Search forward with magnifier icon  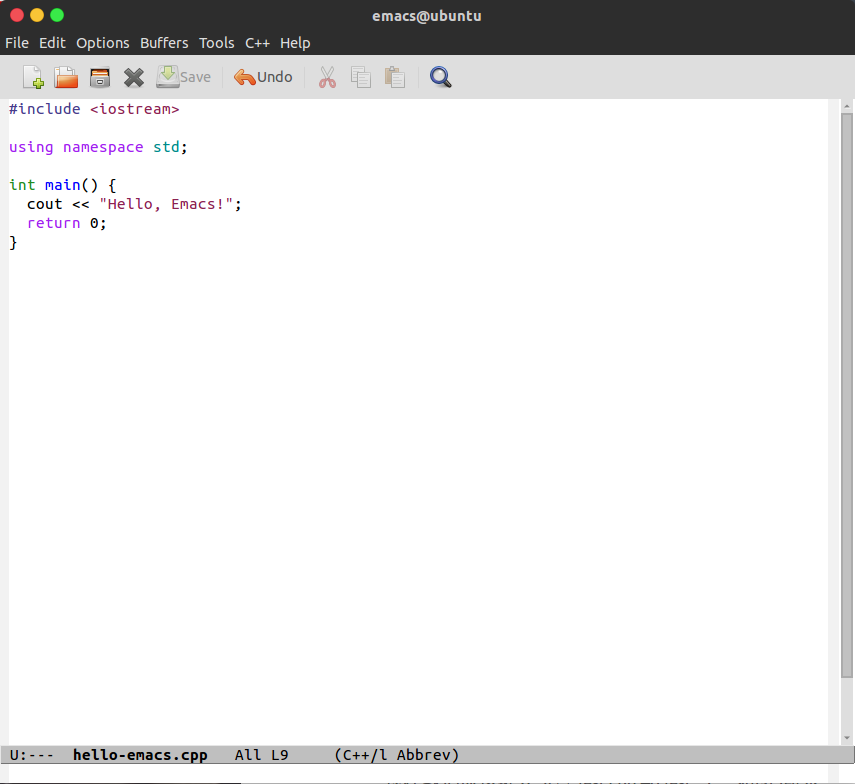click(441, 77)
